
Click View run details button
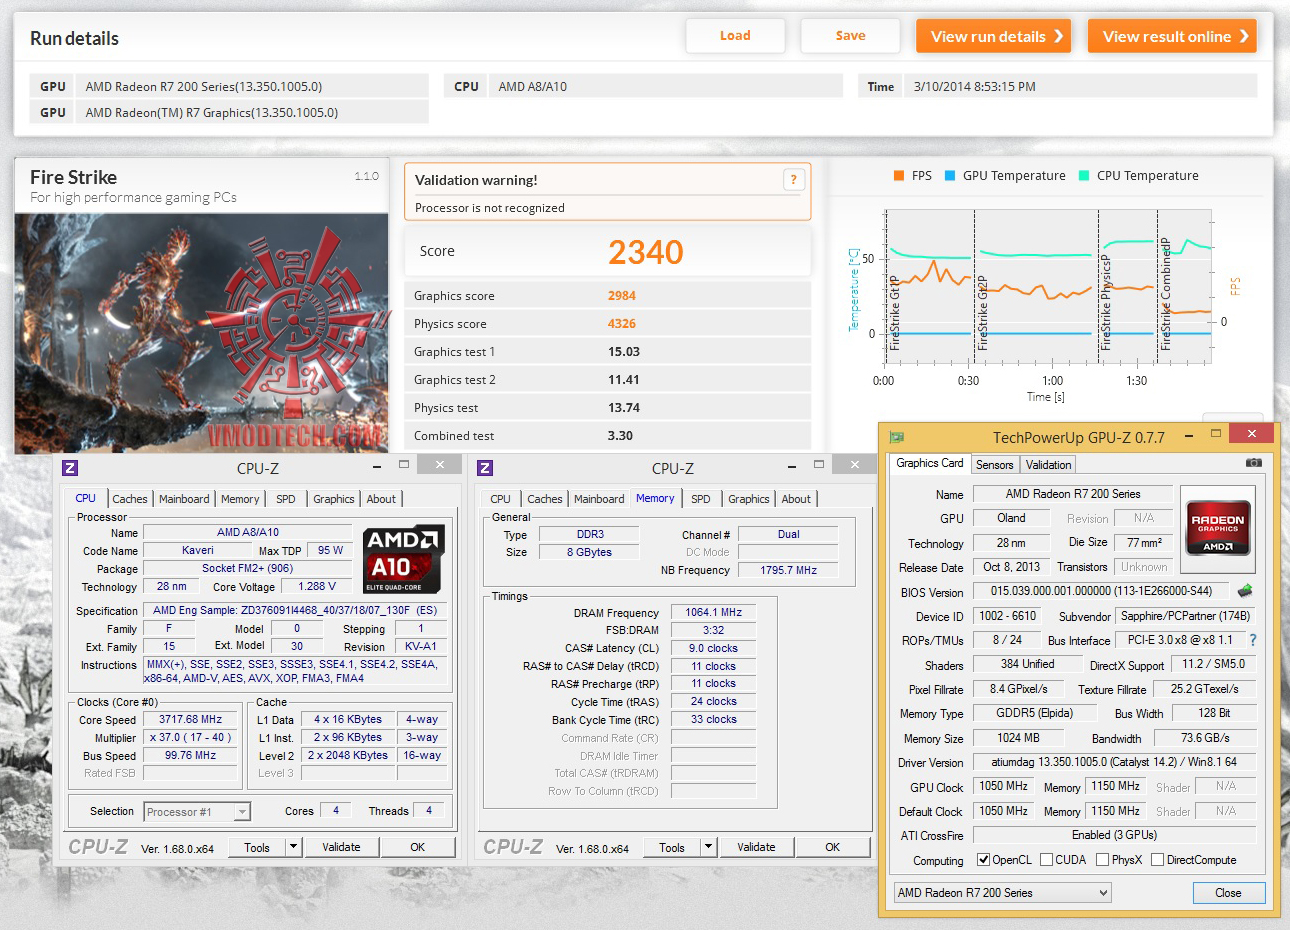(993, 36)
